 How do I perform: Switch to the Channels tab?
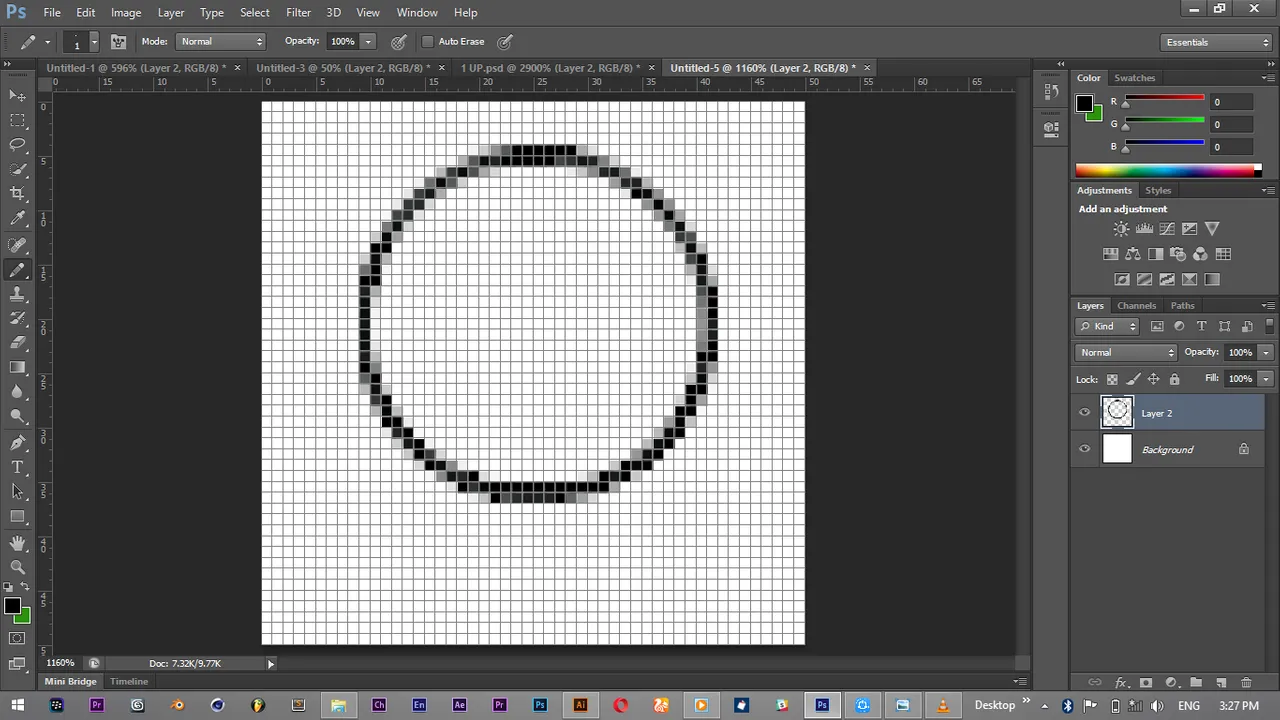pyautogui.click(x=1136, y=306)
